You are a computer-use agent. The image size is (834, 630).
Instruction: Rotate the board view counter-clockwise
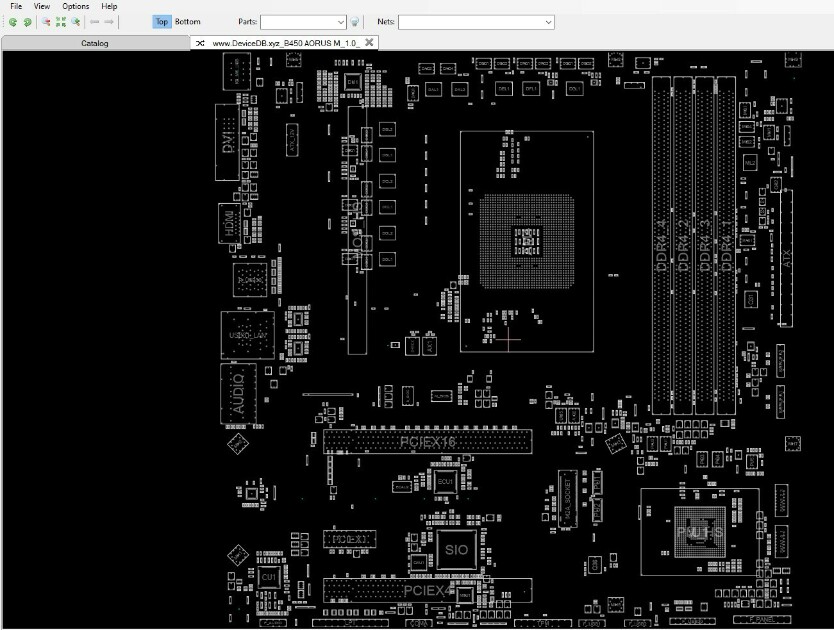click(13, 22)
